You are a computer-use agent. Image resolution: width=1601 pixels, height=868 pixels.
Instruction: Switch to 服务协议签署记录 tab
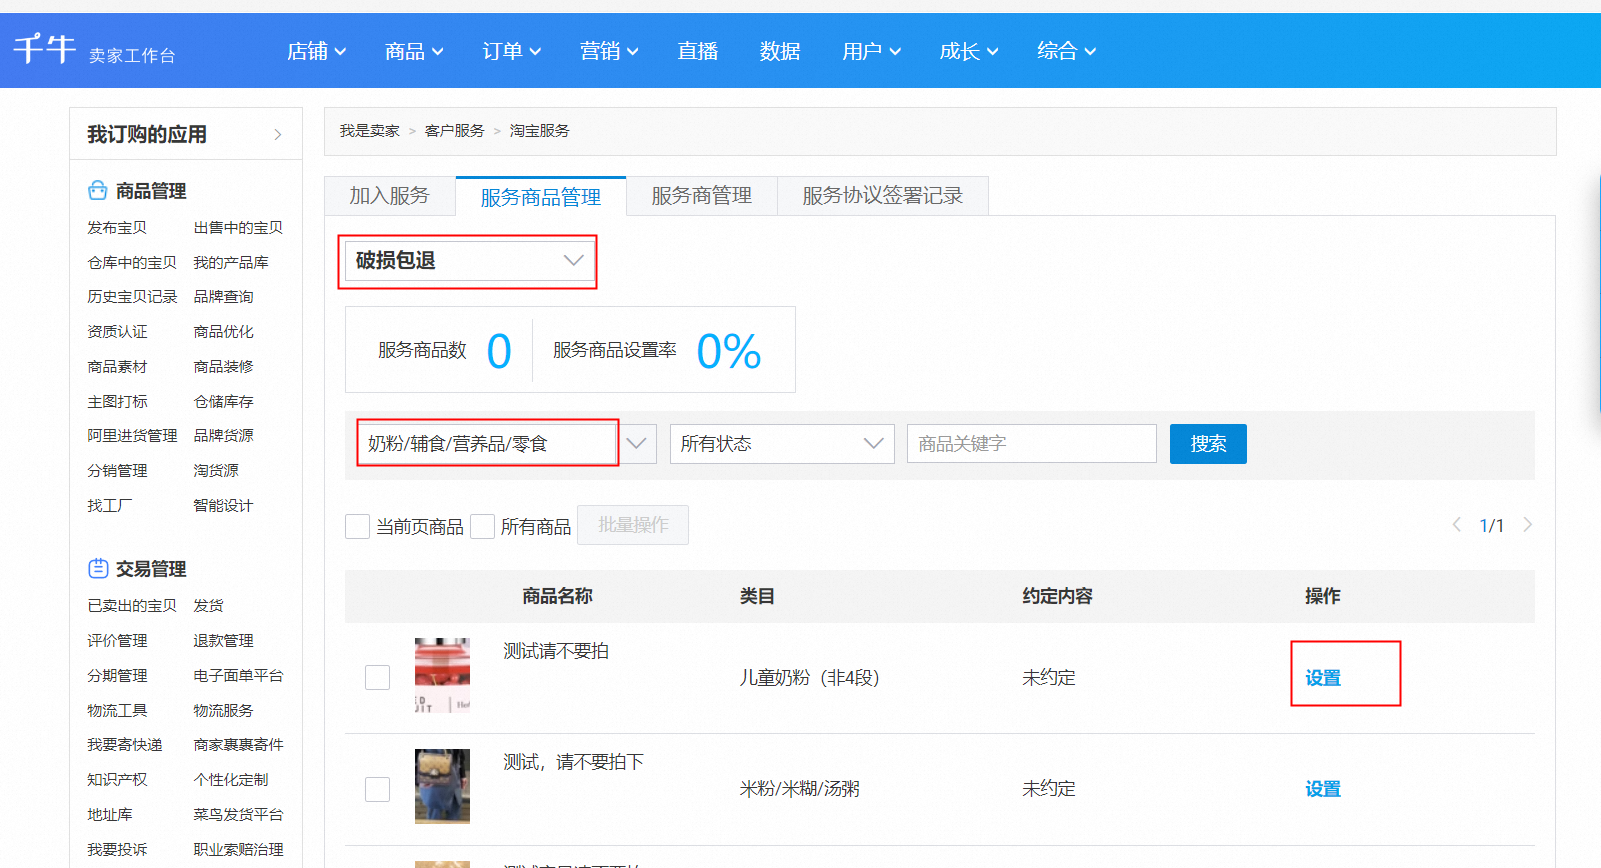coord(883,196)
